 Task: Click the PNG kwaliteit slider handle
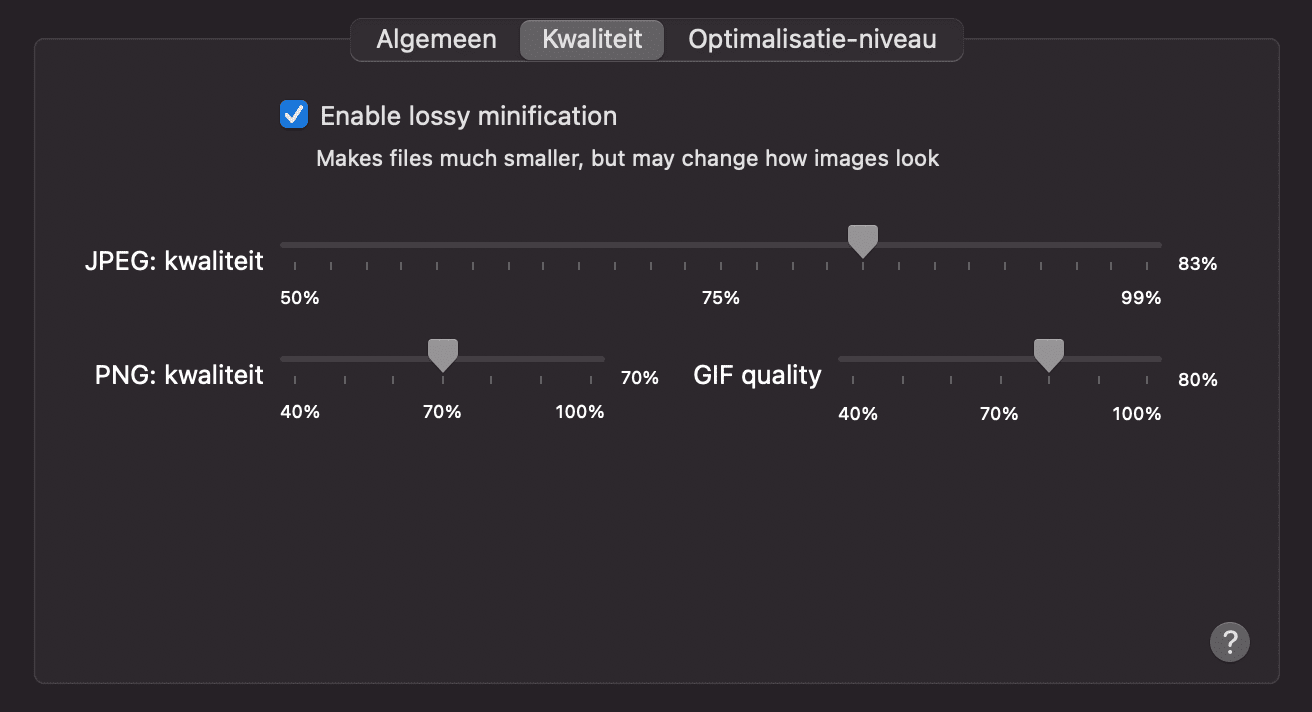442,355
